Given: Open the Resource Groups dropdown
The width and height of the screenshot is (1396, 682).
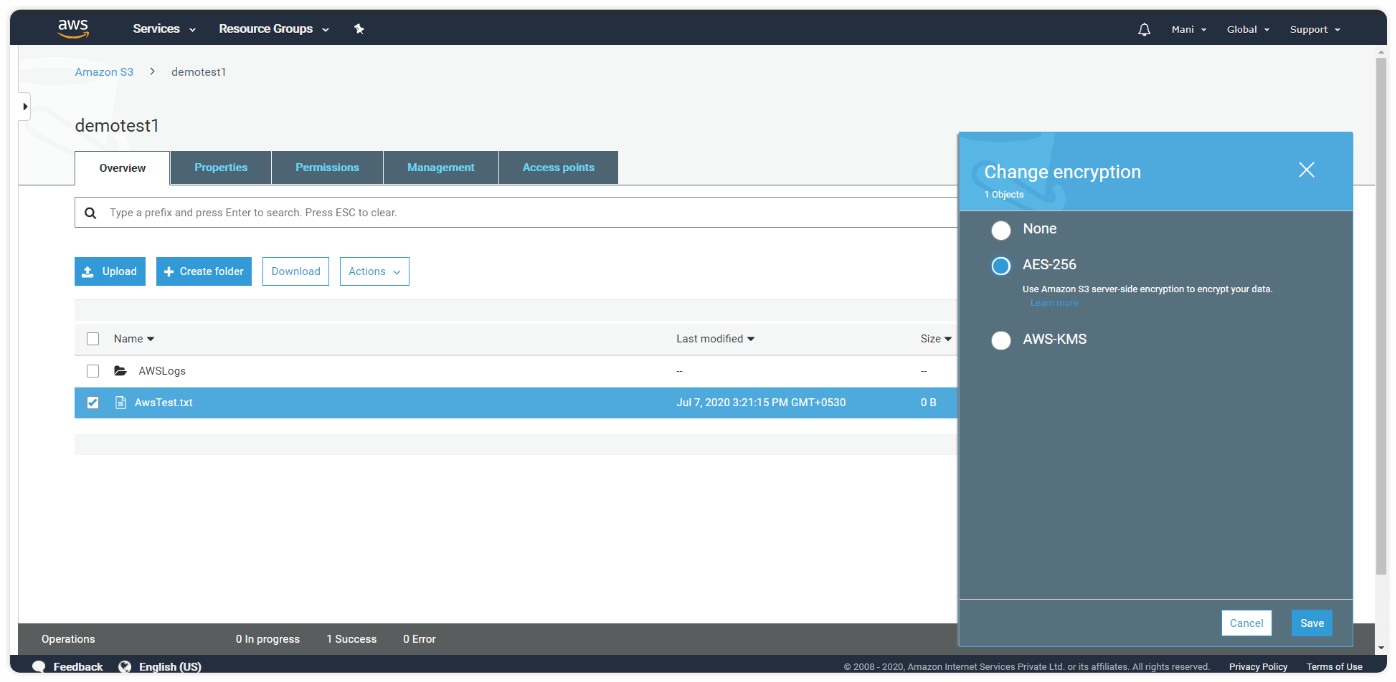Looking at the screenshot, I should pyautogui.click(x=274, y=29).
